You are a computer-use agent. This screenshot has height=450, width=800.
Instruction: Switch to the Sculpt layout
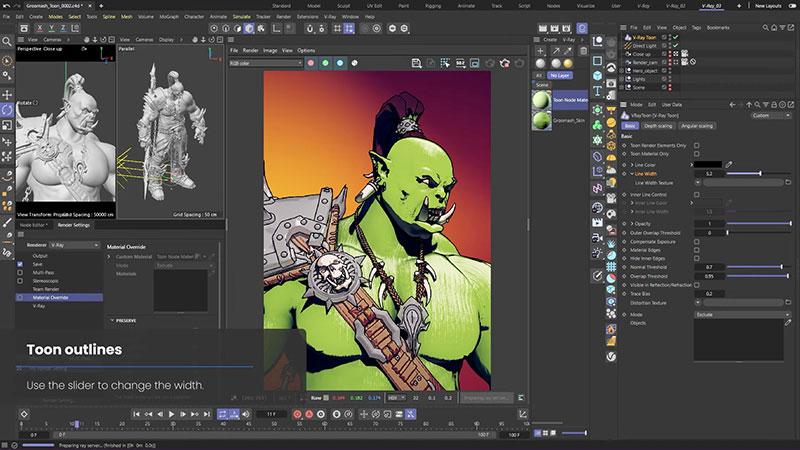point(343,6)
